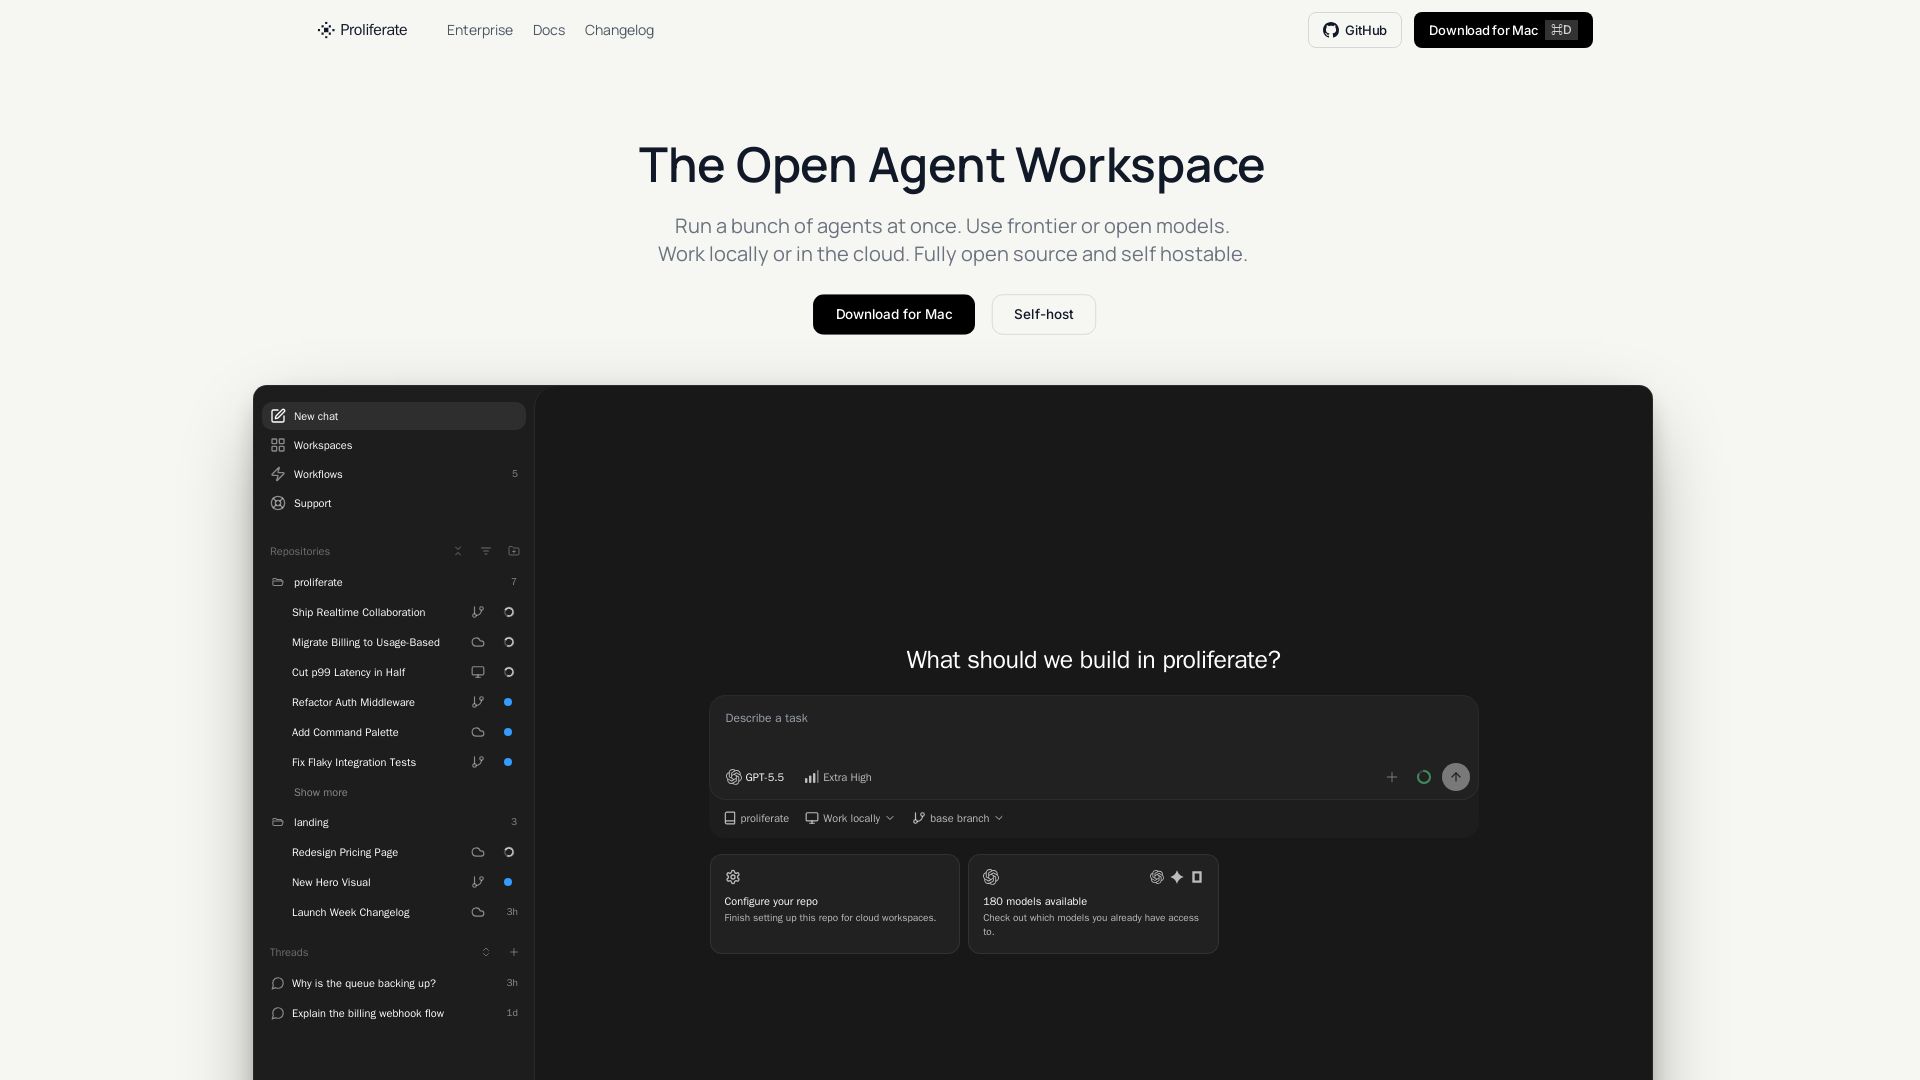Viewport: 1920px width, 1080px height.
Task: Click the cloud icon on Add Command Palette
Action: (478, 732)
